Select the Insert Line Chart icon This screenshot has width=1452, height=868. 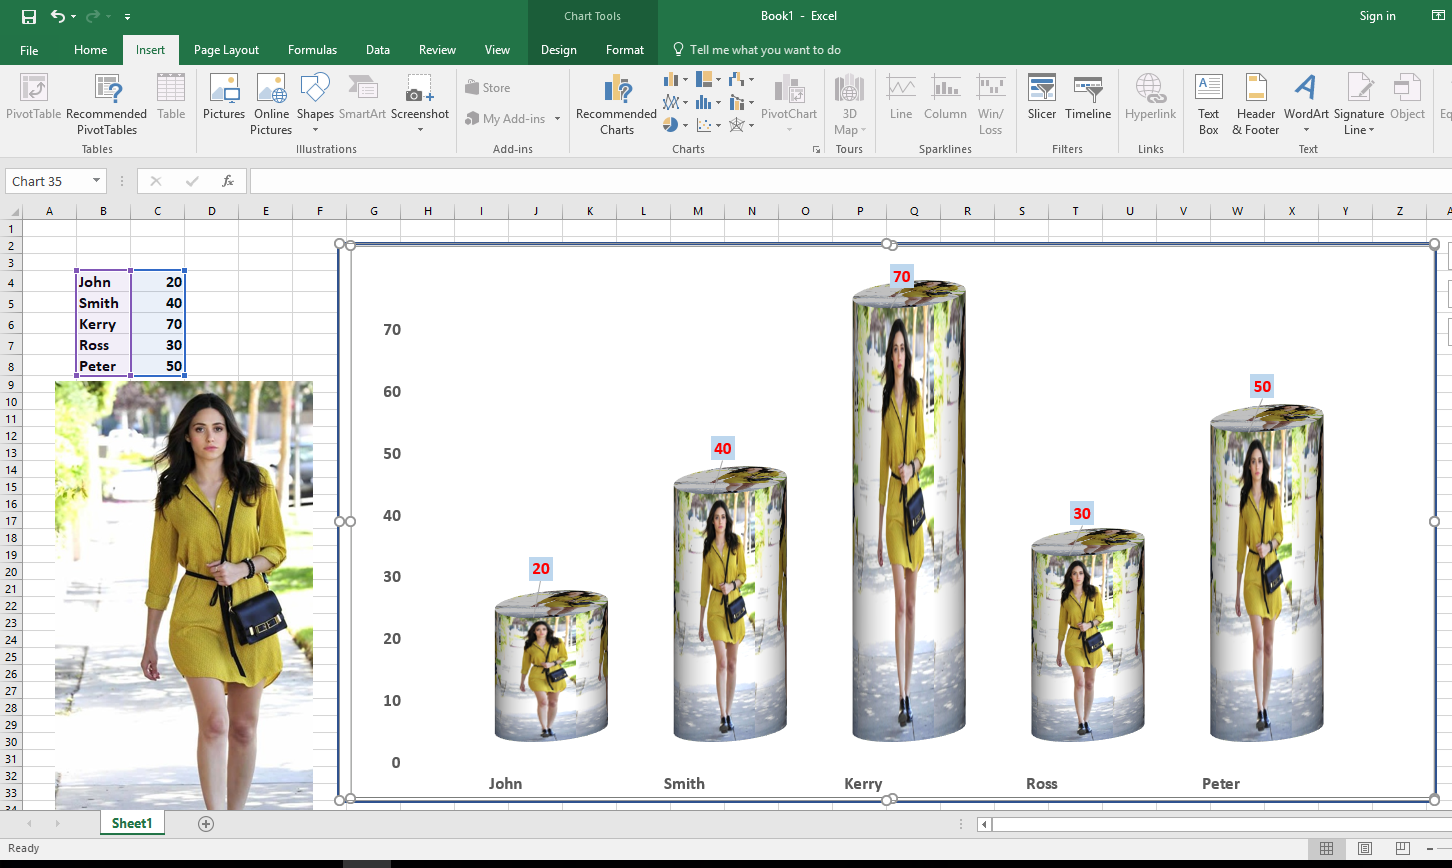coord(671,102)
